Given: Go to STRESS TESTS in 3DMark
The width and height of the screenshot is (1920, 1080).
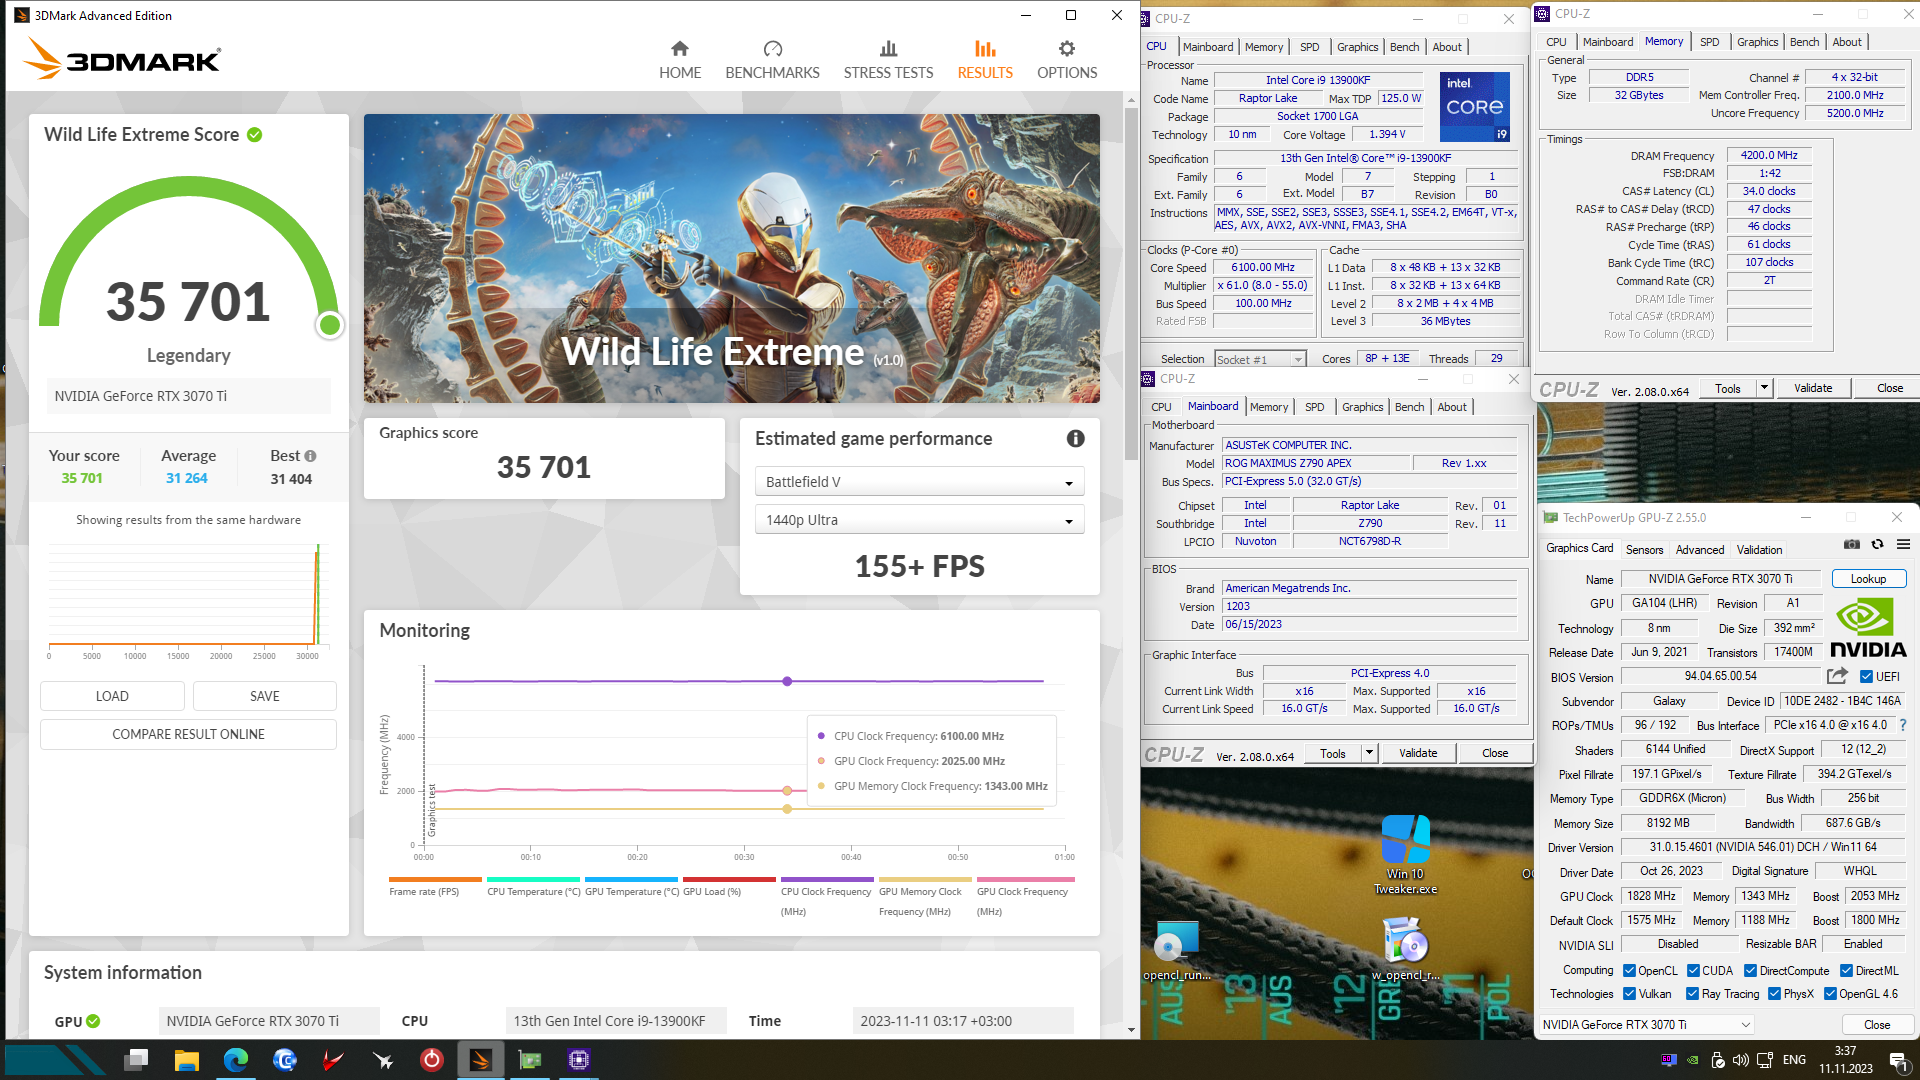Looking at the screenshot, I should click(888, 60).
